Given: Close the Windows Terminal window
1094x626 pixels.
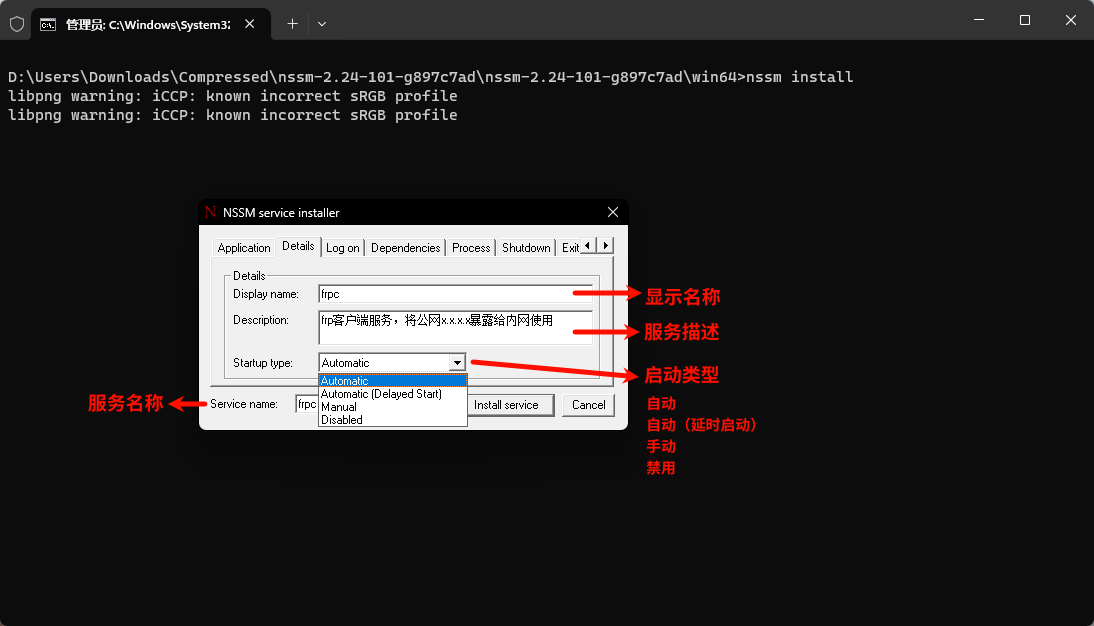Looking at the screenshot, I should pos(1071,20).
